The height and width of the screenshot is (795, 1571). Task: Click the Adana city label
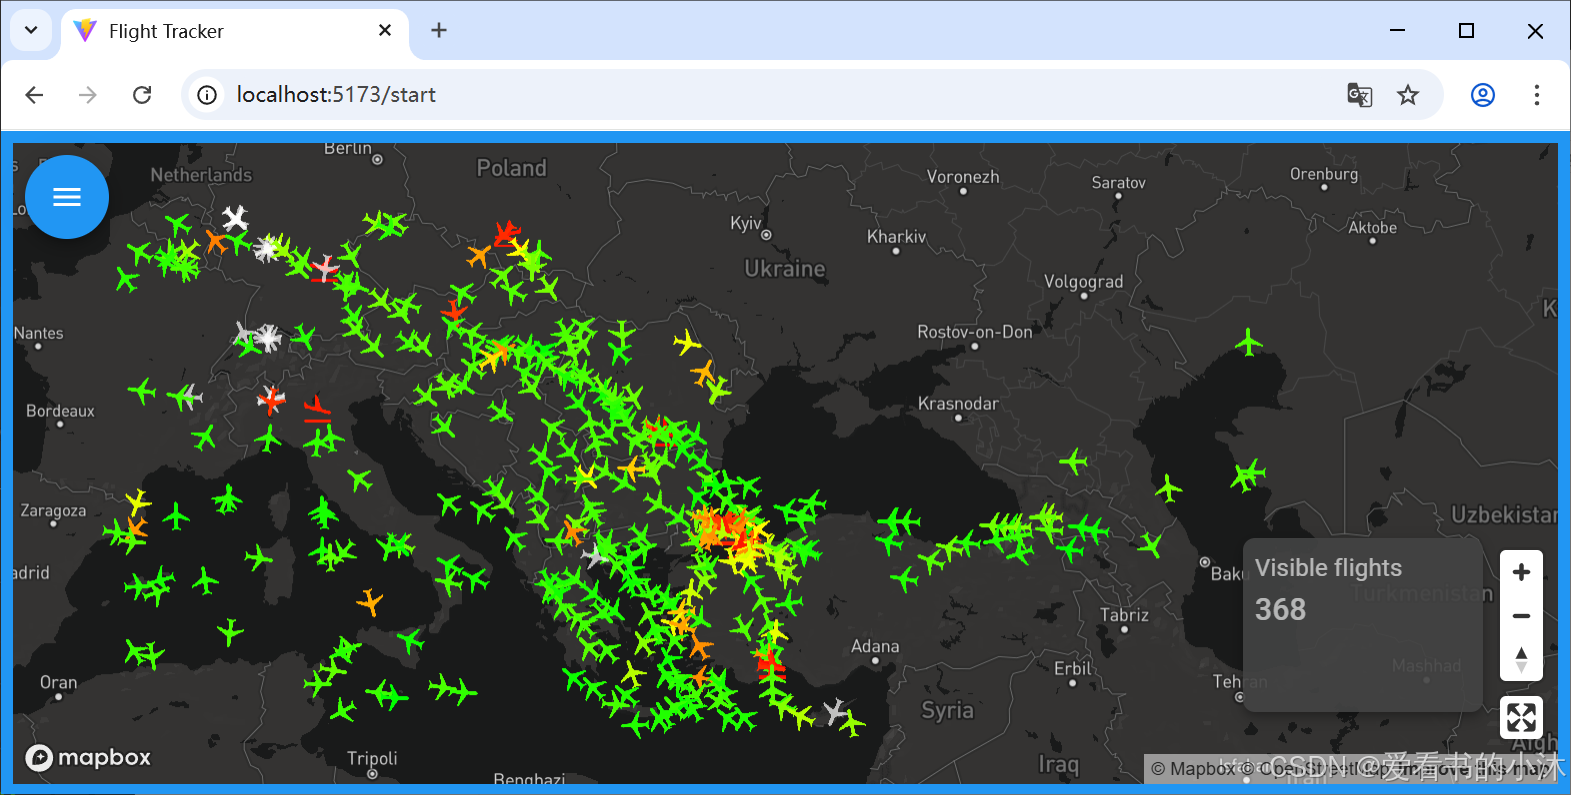875,647
